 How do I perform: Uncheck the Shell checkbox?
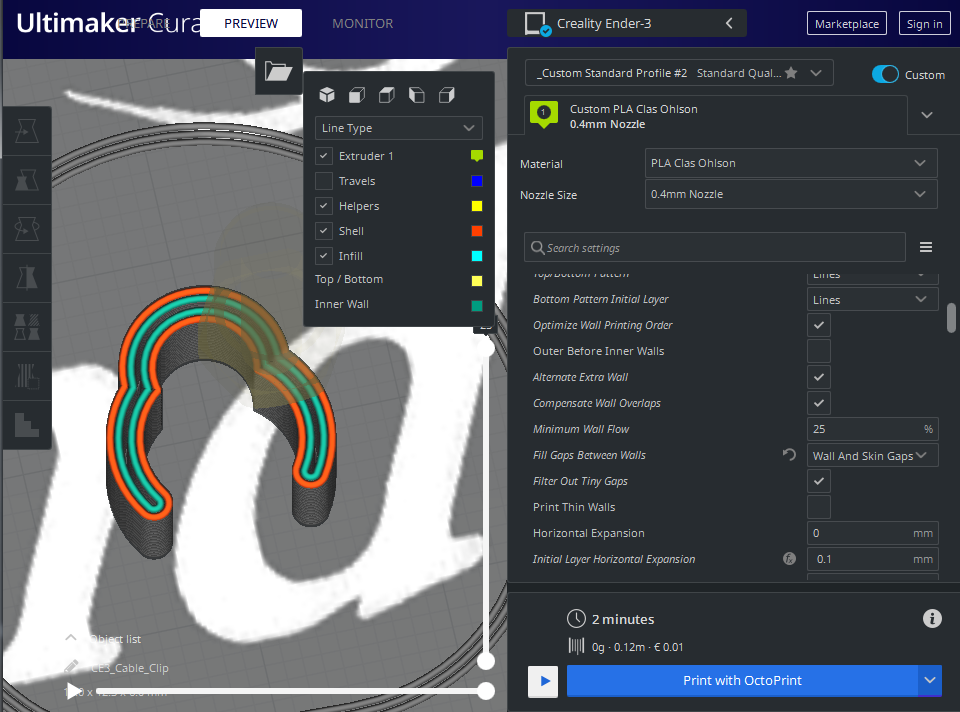[324, 231]
